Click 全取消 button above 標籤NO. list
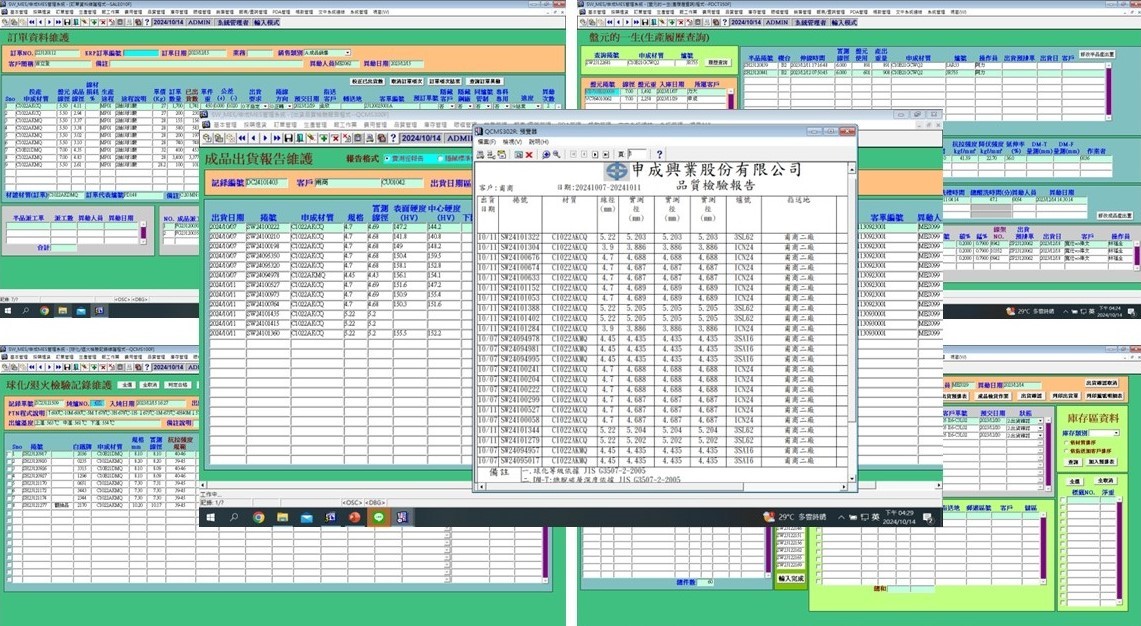Viewport: 1141px width, 626px height. pyautogui.click(x=1105, y=480)
